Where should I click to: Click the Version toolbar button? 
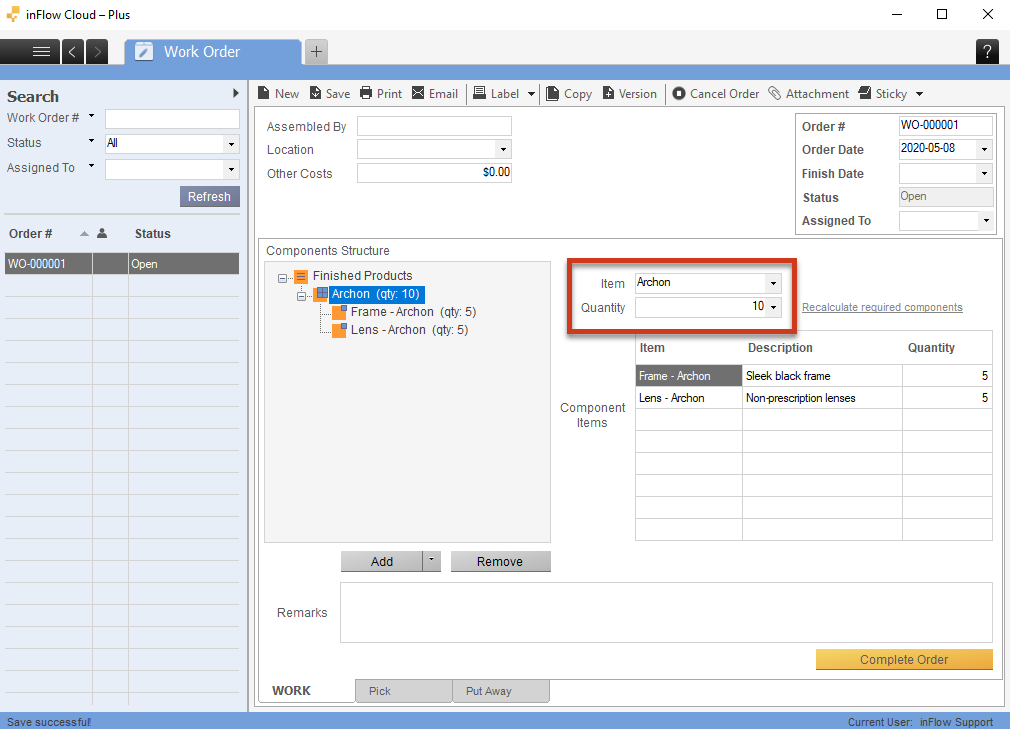[x=629, y=93]
